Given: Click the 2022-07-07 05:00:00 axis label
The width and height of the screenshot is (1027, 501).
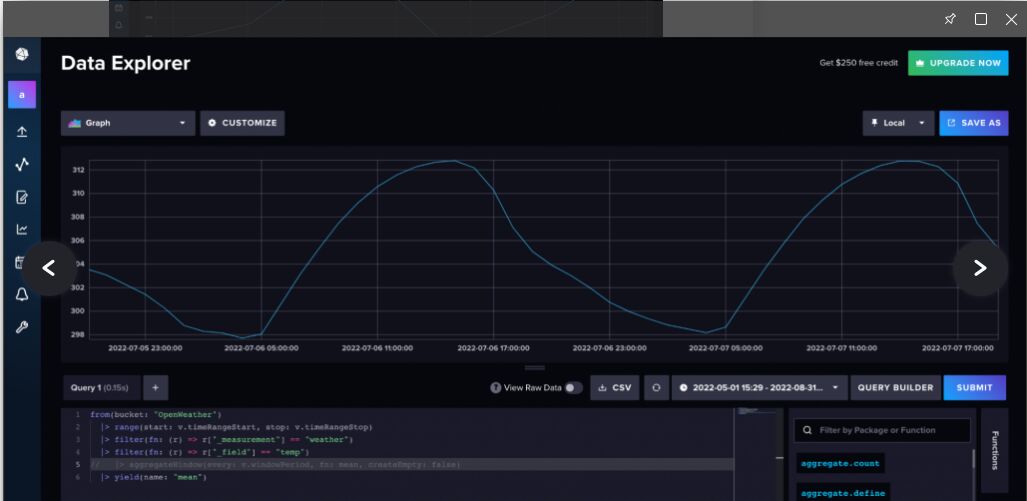Looking at the screenshot, I should 726,348.
